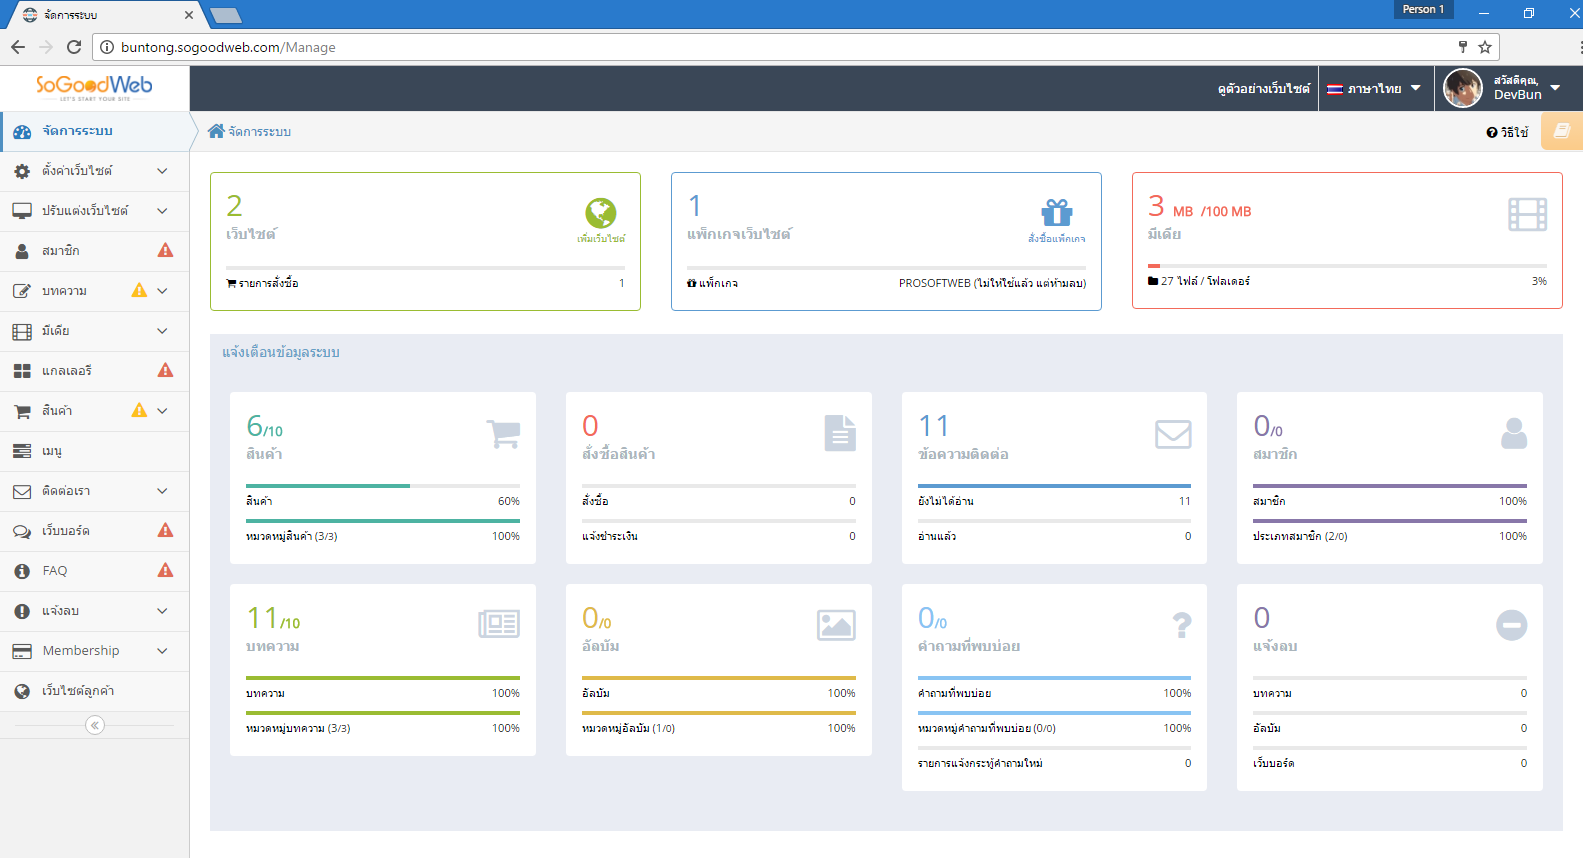Open เมนู sidebar menu item
This screenshot has height=858, width=1583.
(94, 451)
